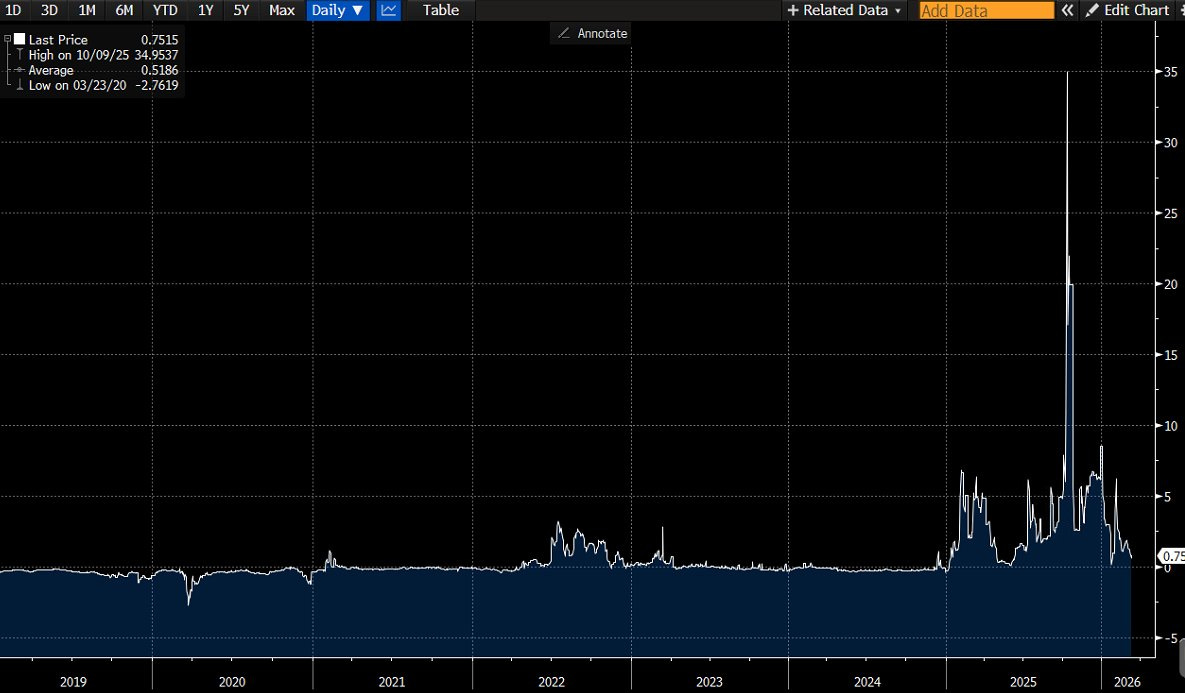The image size is (1185, 693).
Task: Click the Annotate button
Action: coord(592,33)
